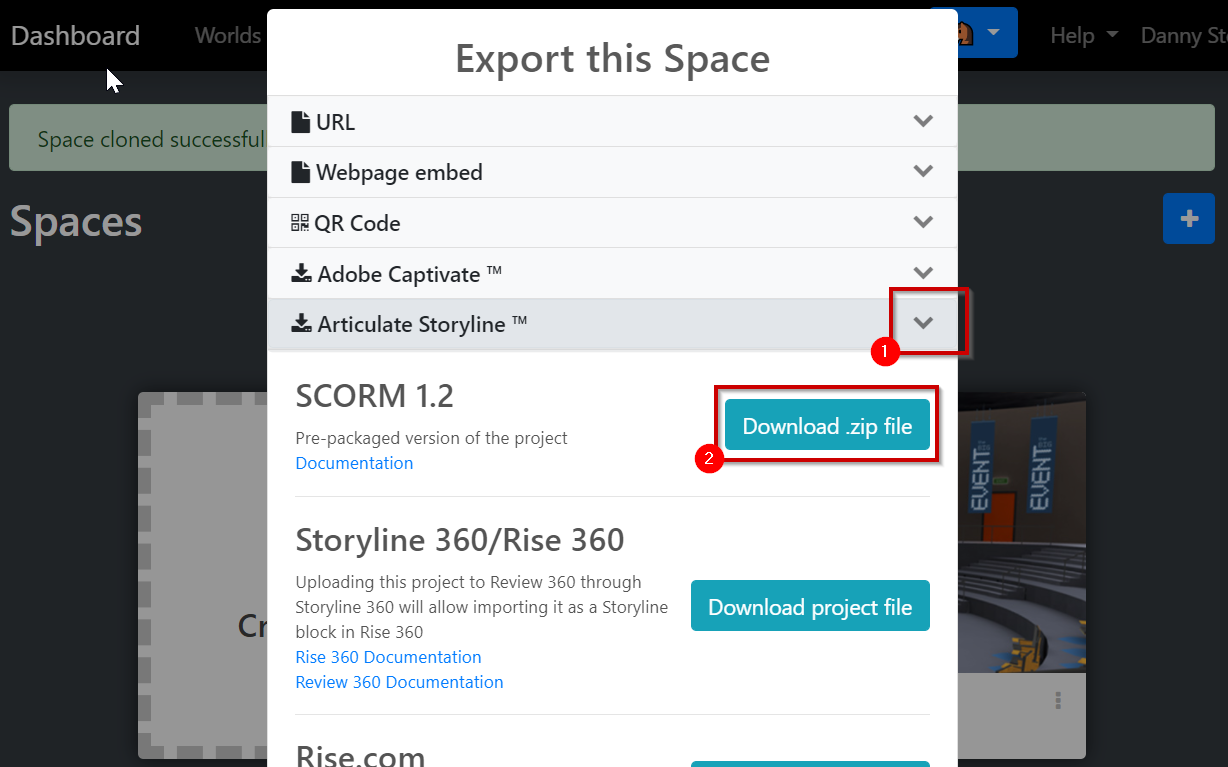
Task: Select the Adobe Captivate export row
Action: [x=612, y=273]
